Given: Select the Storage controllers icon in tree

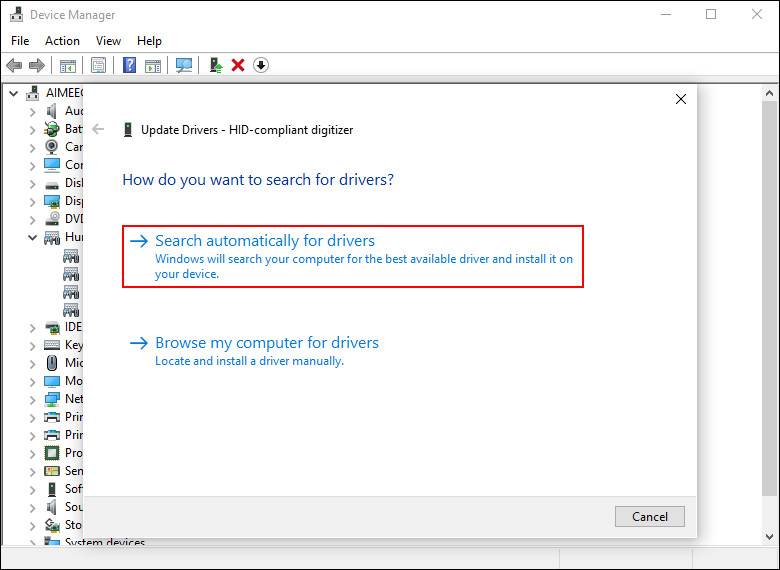Looking at the screenshot, I should click(x=52, y=525).
